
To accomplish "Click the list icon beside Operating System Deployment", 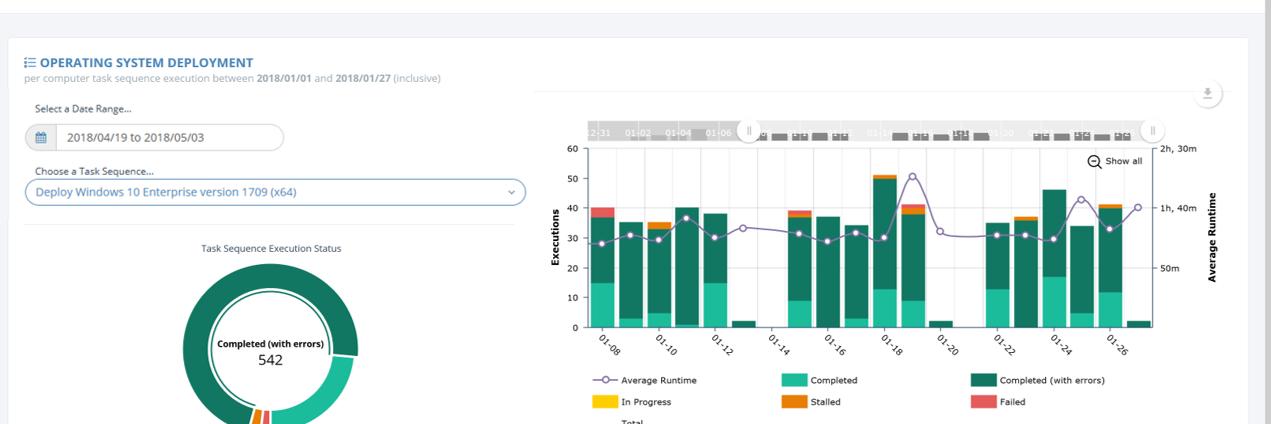I will tap(30, 62).
